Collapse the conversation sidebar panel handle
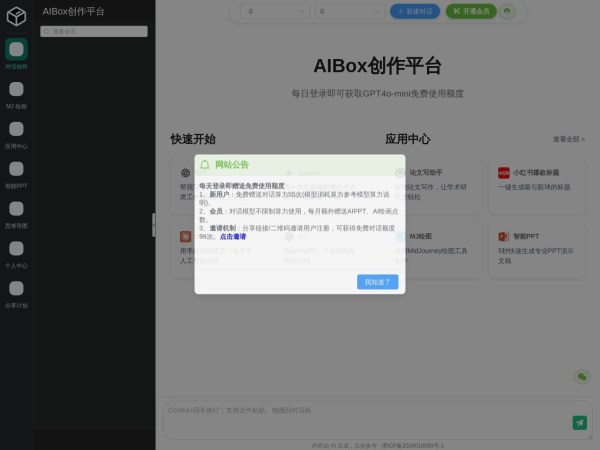Viewport: 600px width, 450px height. pyautogui.click(x=153, y=224)
